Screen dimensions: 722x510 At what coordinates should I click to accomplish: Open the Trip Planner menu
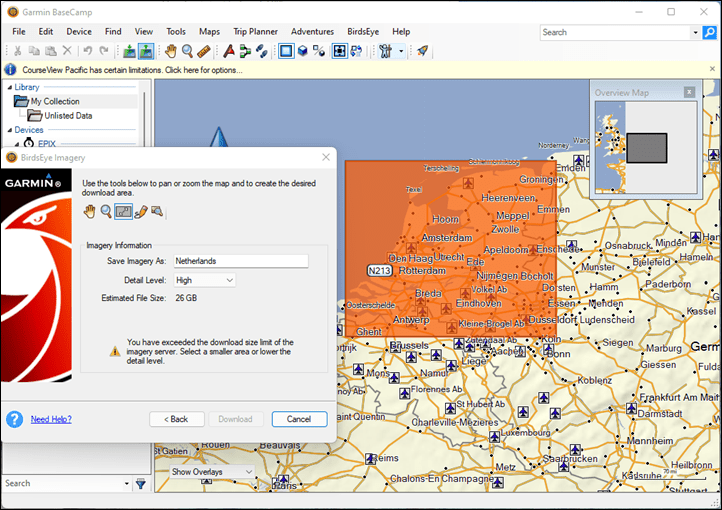[x=256, y=32]
